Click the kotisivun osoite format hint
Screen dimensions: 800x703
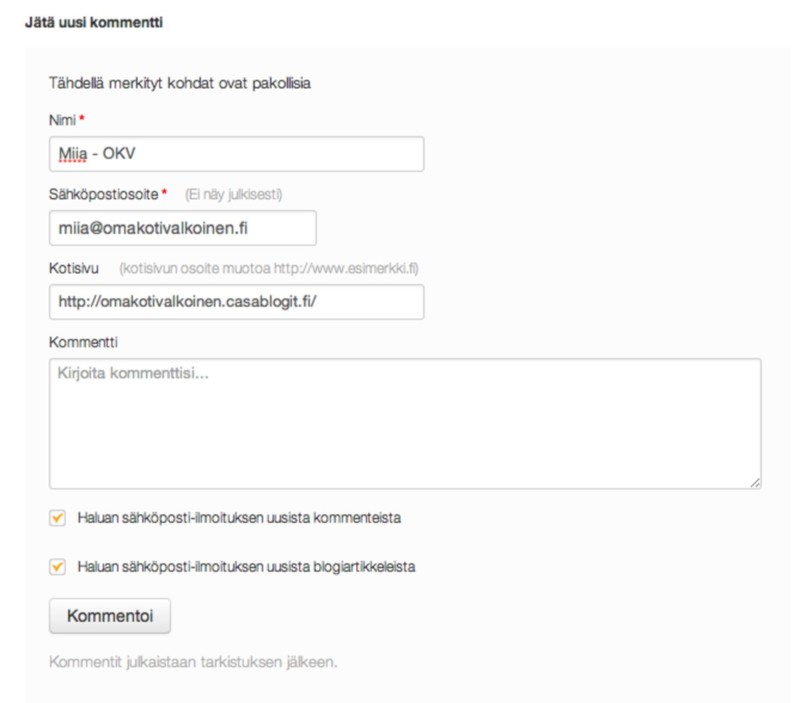269,268
